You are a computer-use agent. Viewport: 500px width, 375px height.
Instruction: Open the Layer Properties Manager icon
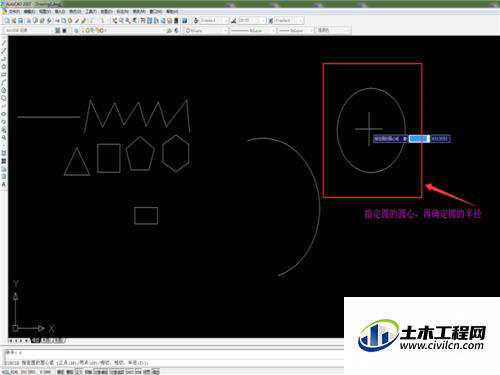click(x=76, y=30)
